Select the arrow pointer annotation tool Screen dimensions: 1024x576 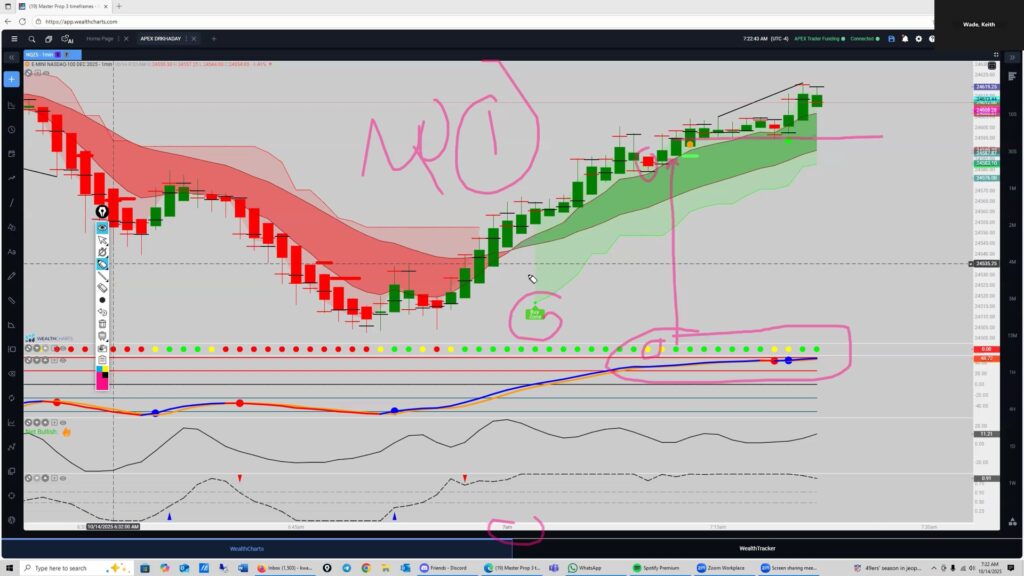102,240
